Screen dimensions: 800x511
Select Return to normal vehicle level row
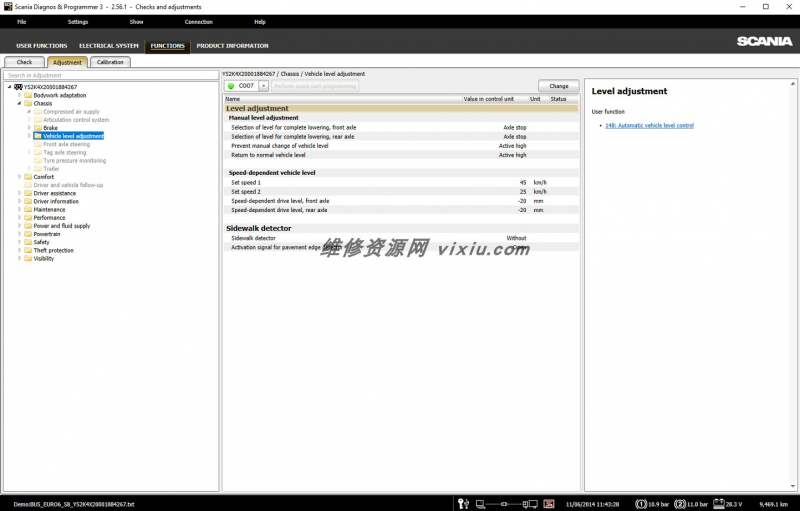(401, 155)
